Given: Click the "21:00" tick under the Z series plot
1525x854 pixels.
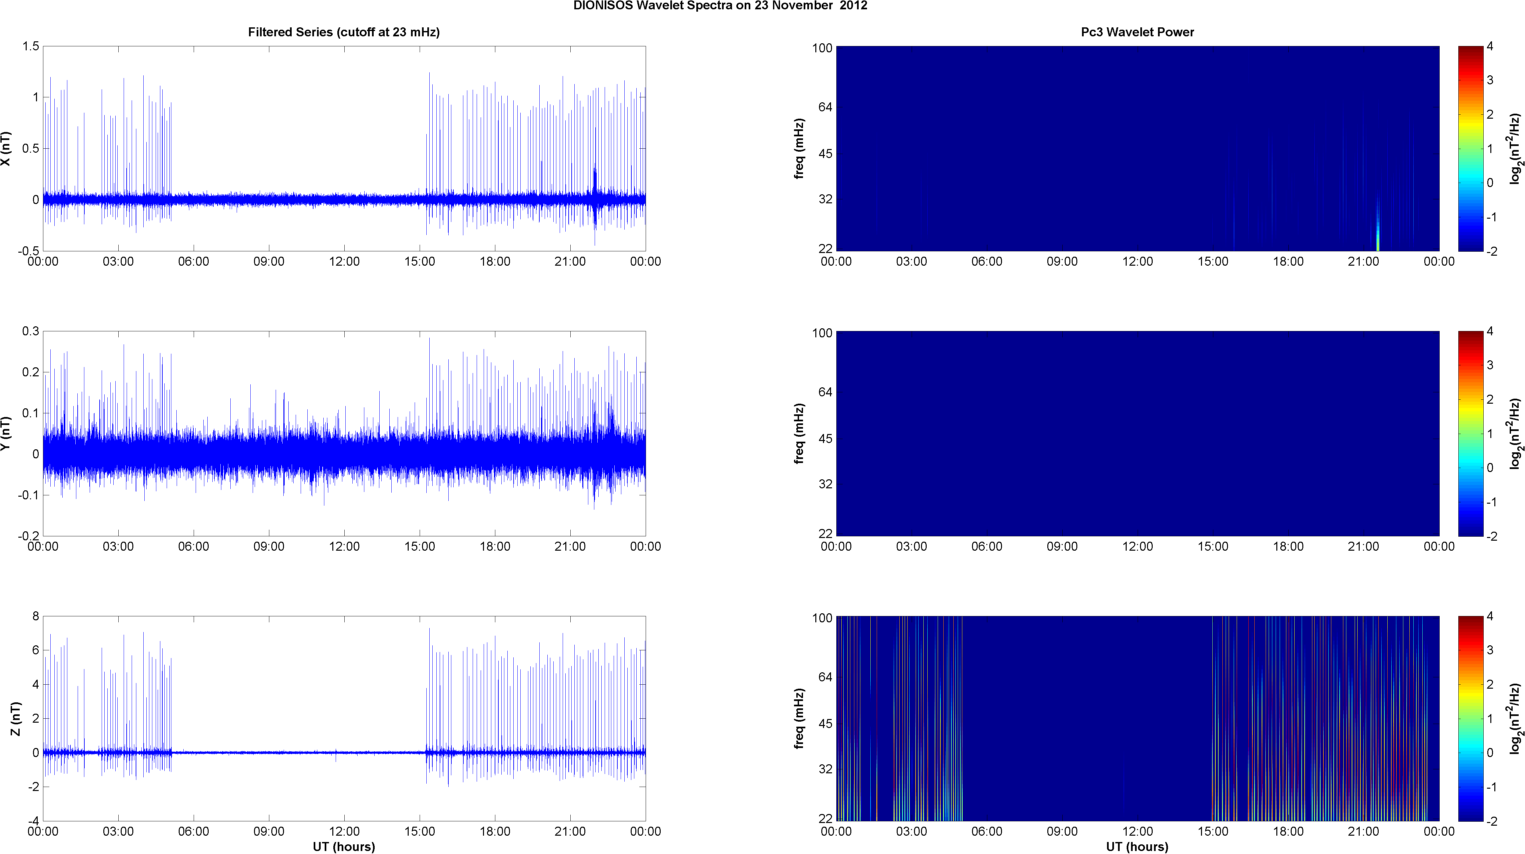Looking at the screenshot, I should [570, 832].
